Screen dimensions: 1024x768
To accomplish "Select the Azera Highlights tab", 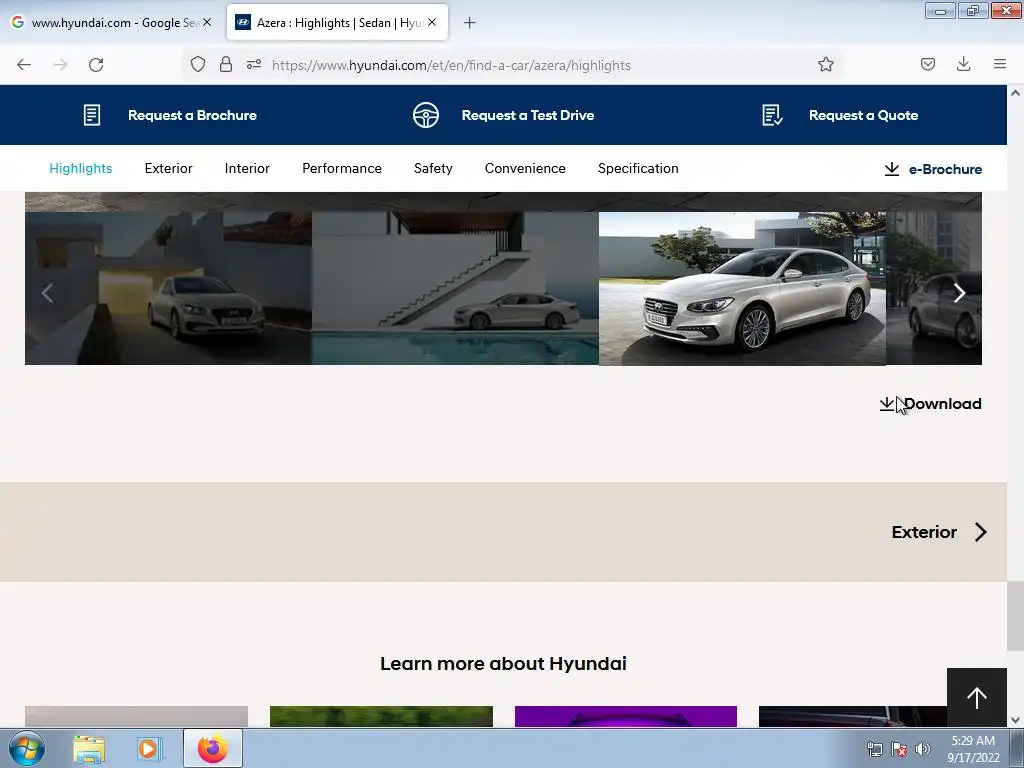I will pos(337,23).
